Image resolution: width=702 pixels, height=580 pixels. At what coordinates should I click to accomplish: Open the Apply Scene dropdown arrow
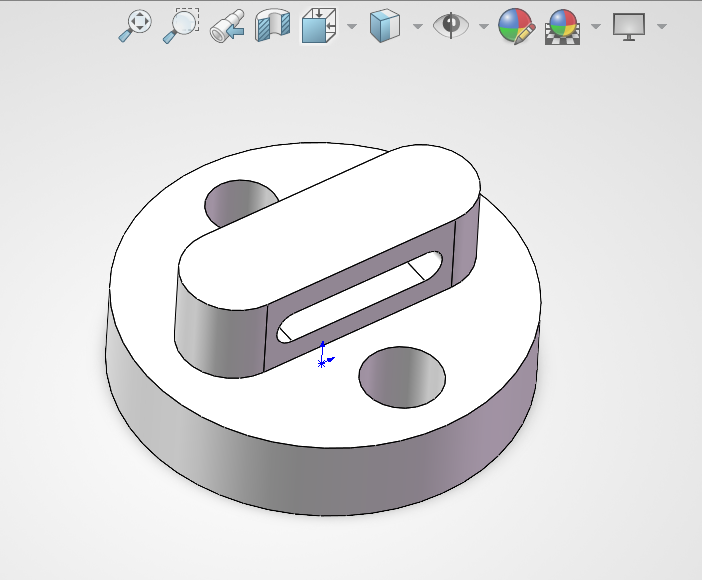point(596,26)
